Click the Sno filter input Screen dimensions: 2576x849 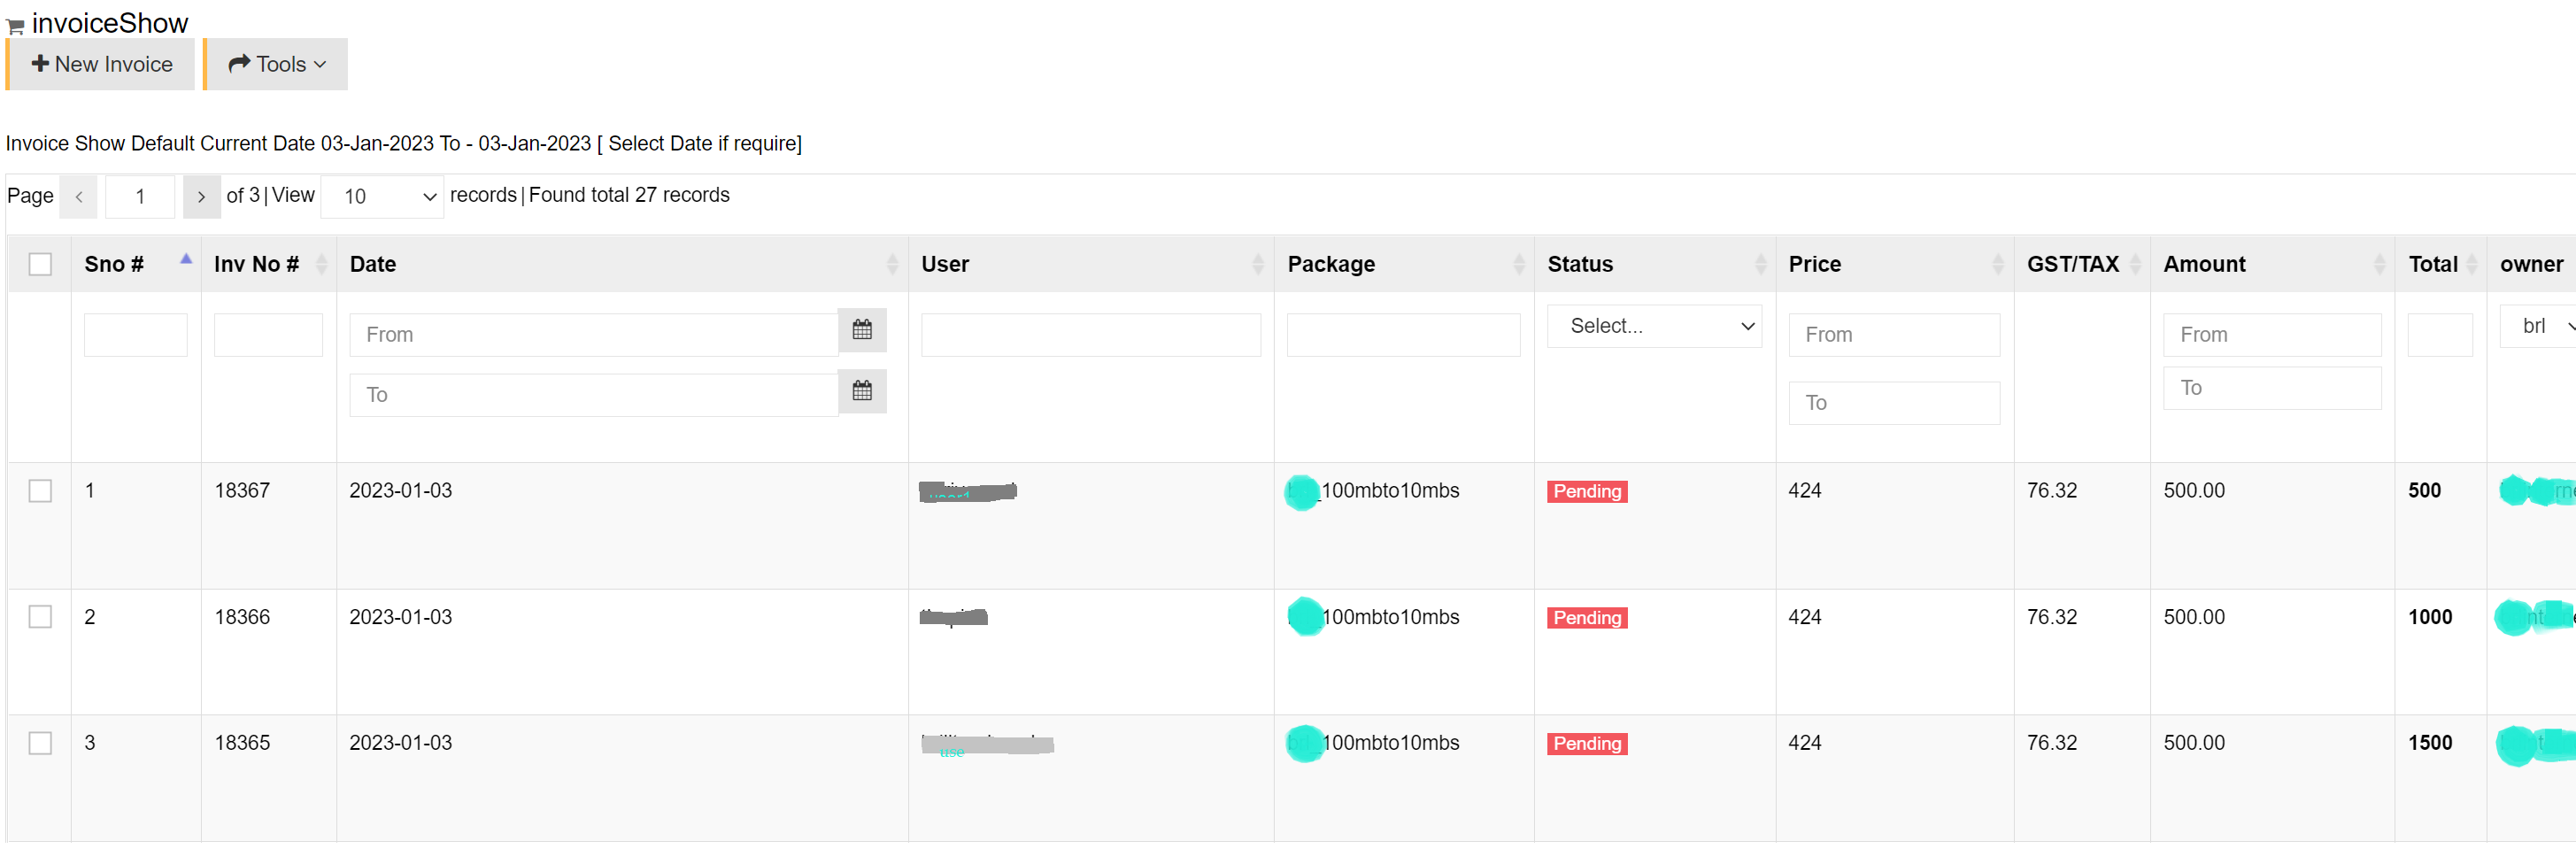(136, 335)
